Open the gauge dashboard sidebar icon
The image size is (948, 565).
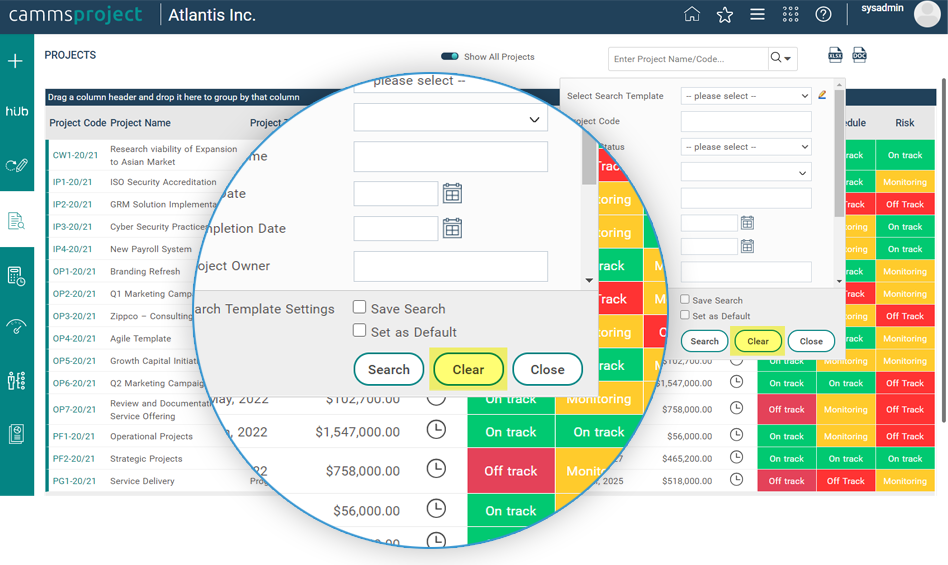point(16,327)
